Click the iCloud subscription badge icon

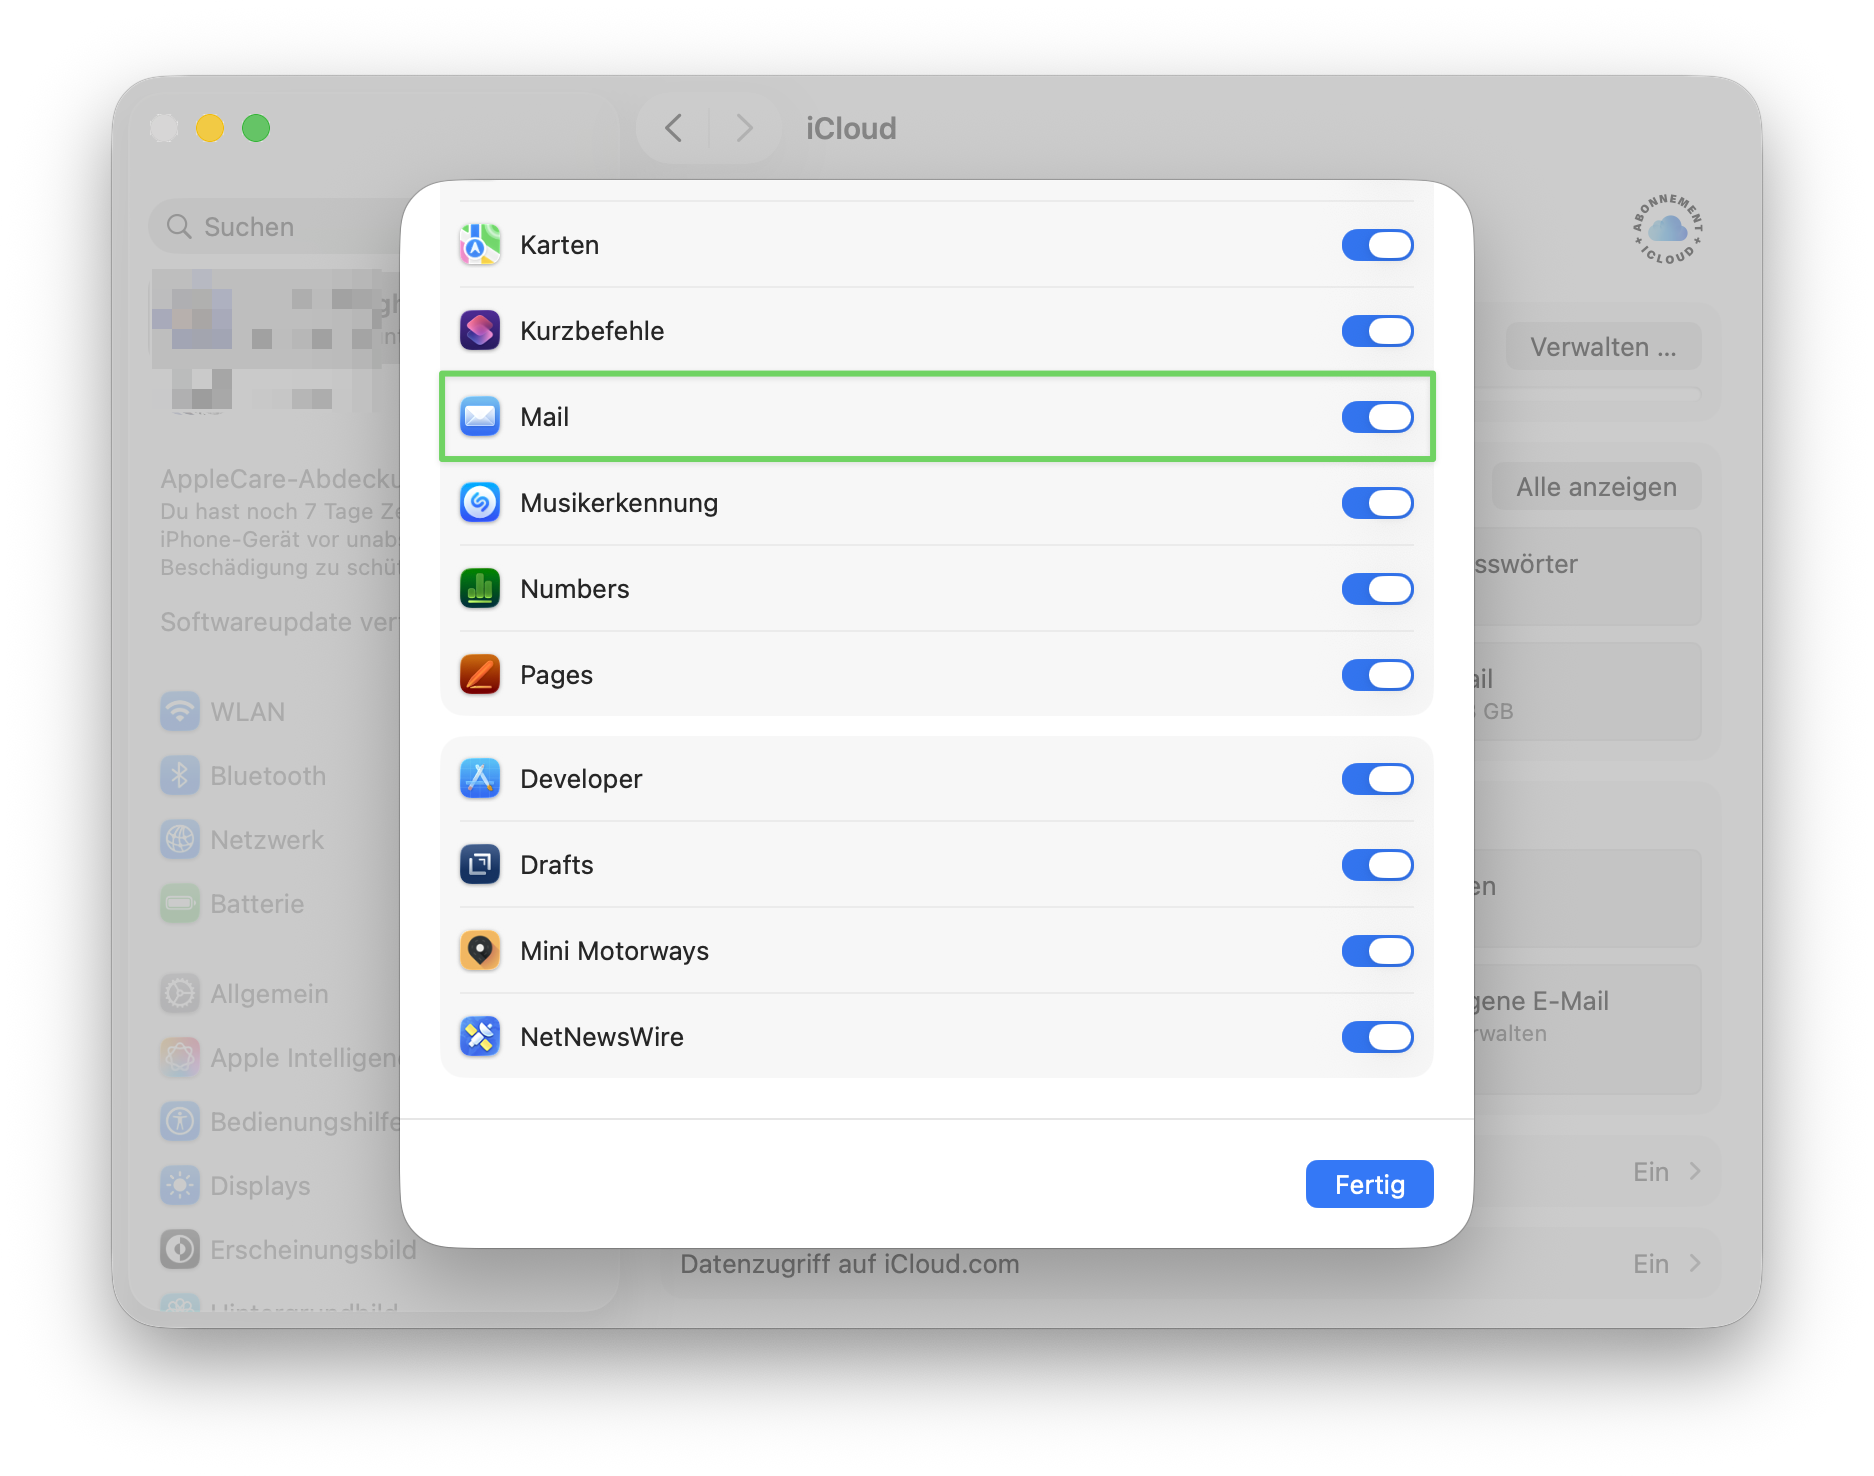coord(1667,230)
